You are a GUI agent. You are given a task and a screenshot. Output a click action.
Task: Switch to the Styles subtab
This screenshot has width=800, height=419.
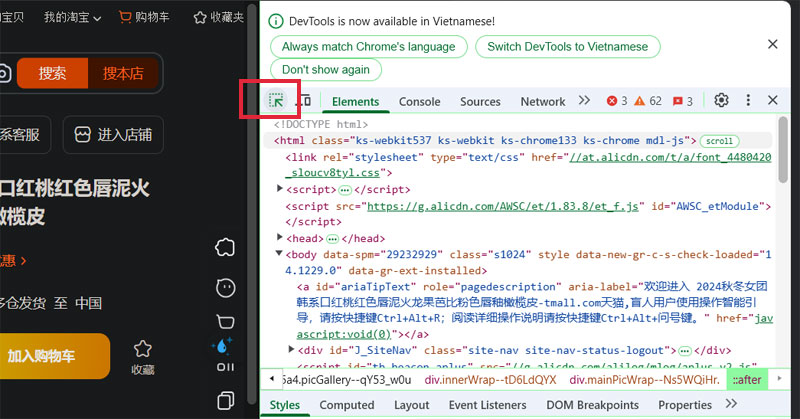(285, 405)
